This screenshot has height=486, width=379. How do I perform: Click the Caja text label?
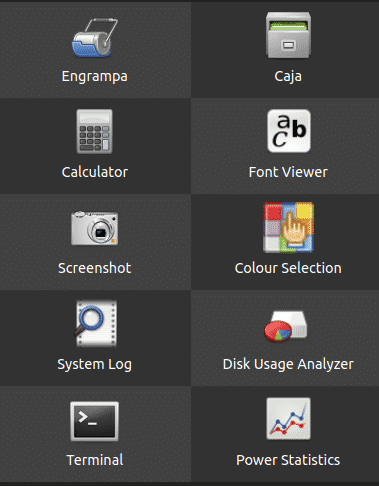point(288,77)
